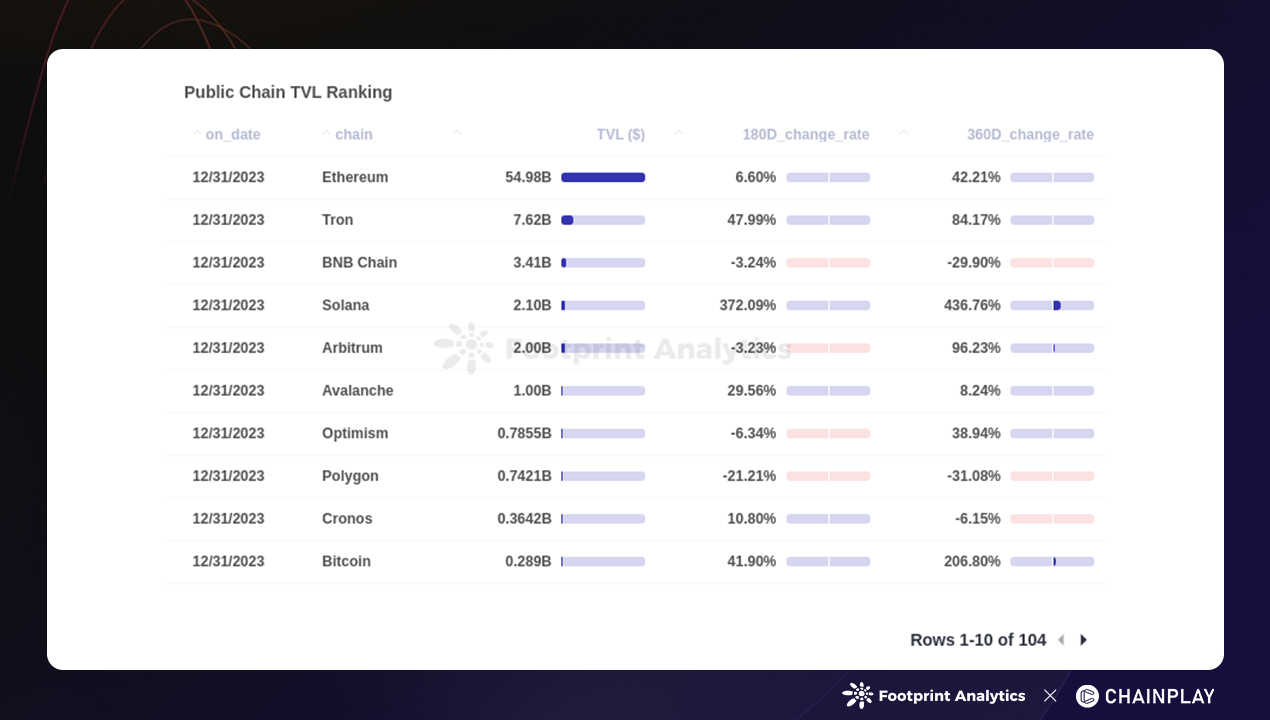Click the Footprint Analytics footer logo icon
Viewport: 1270px width, 720px height.
tap(857, 695)
